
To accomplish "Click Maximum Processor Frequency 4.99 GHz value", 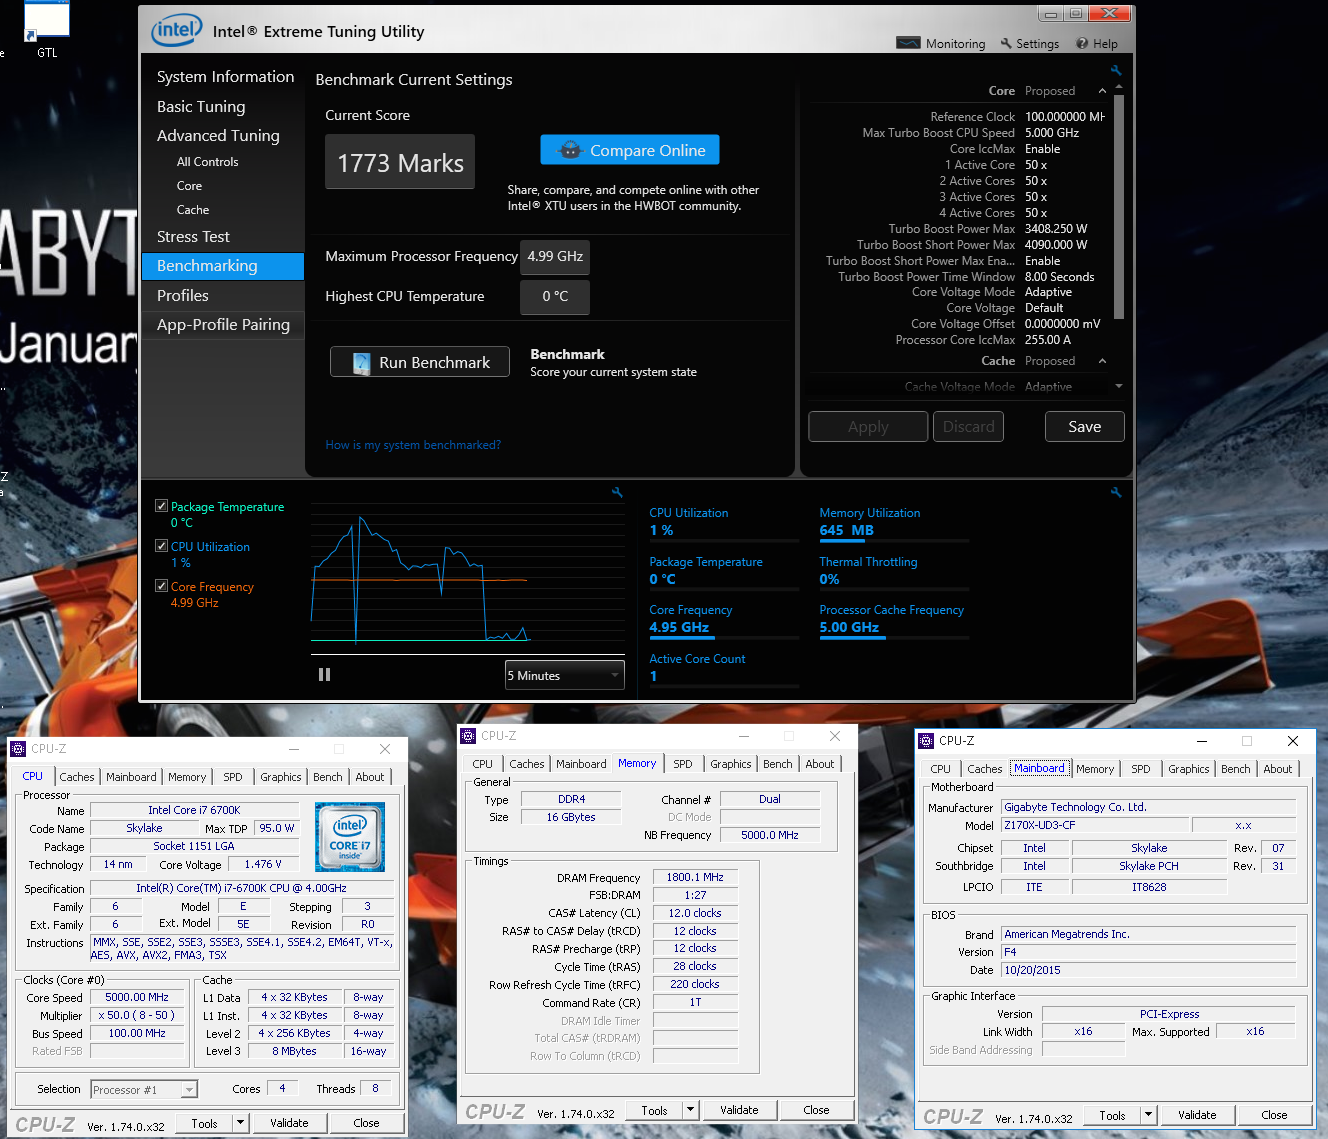I will [x=555, y=257].
